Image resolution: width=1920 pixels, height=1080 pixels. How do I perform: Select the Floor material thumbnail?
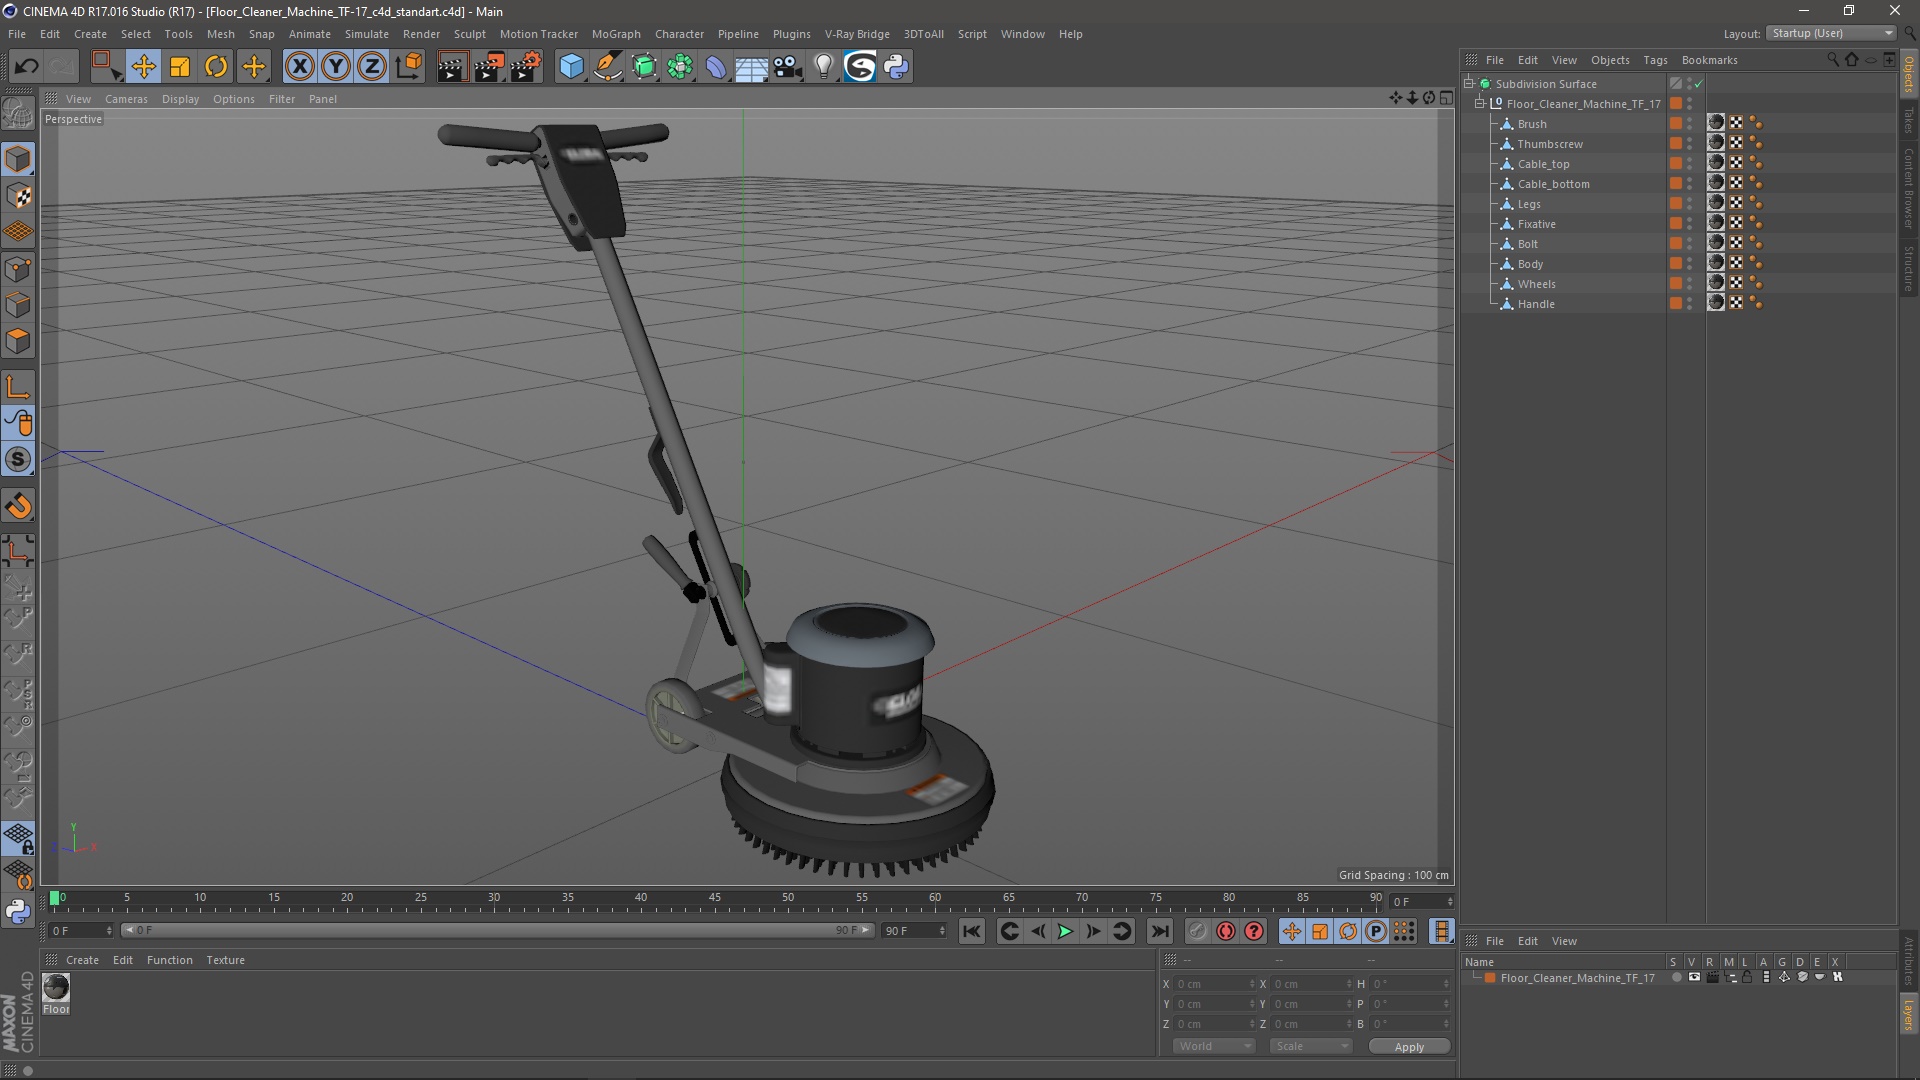56,988
